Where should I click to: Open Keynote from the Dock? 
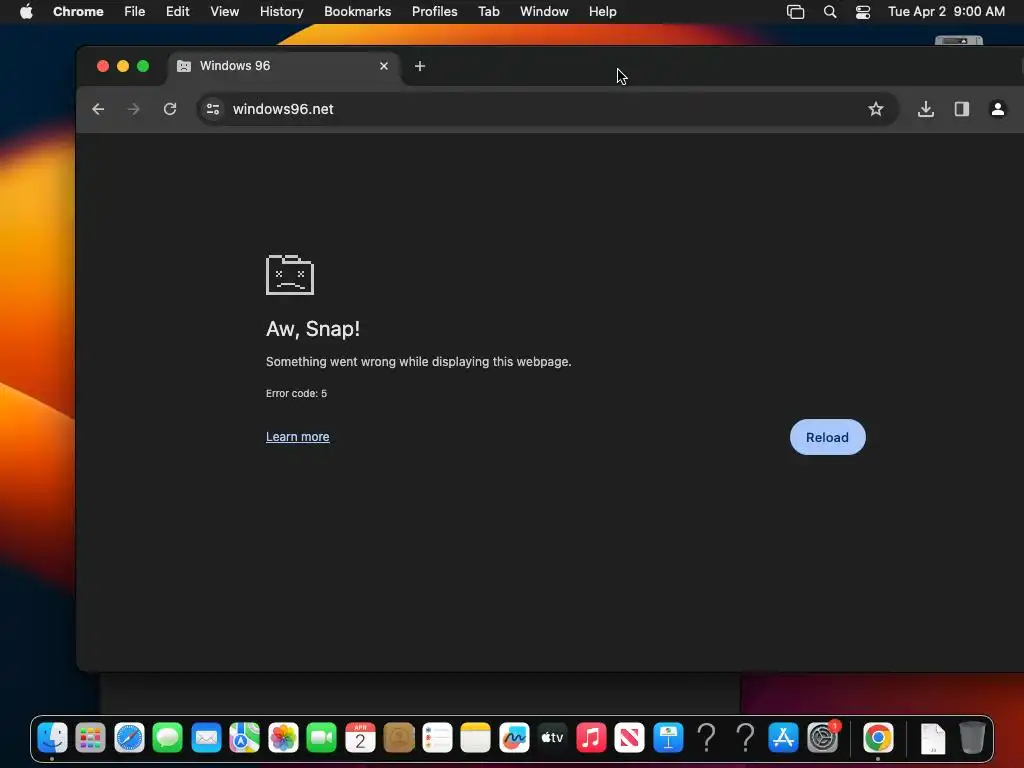tap(668, 738)
